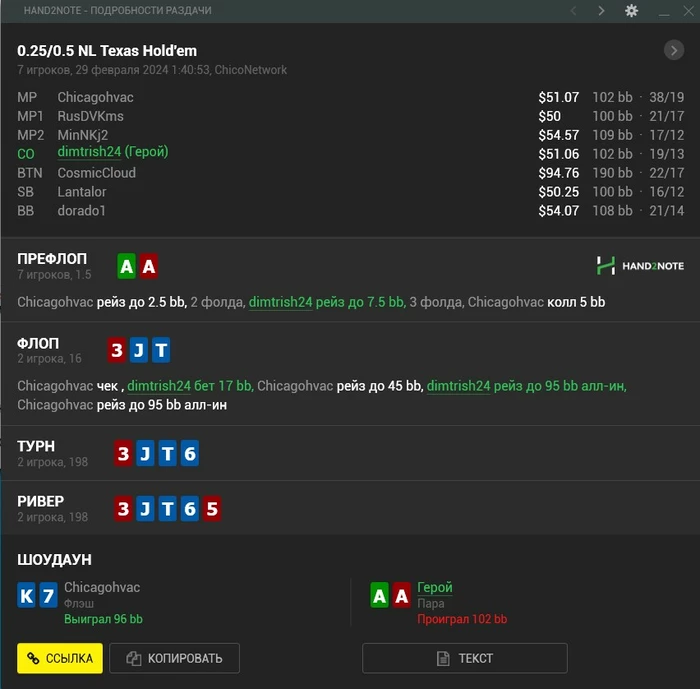Click the red ace card in showdown
The height and width of the screenshot is (689, 700).
tap(402, 595)
